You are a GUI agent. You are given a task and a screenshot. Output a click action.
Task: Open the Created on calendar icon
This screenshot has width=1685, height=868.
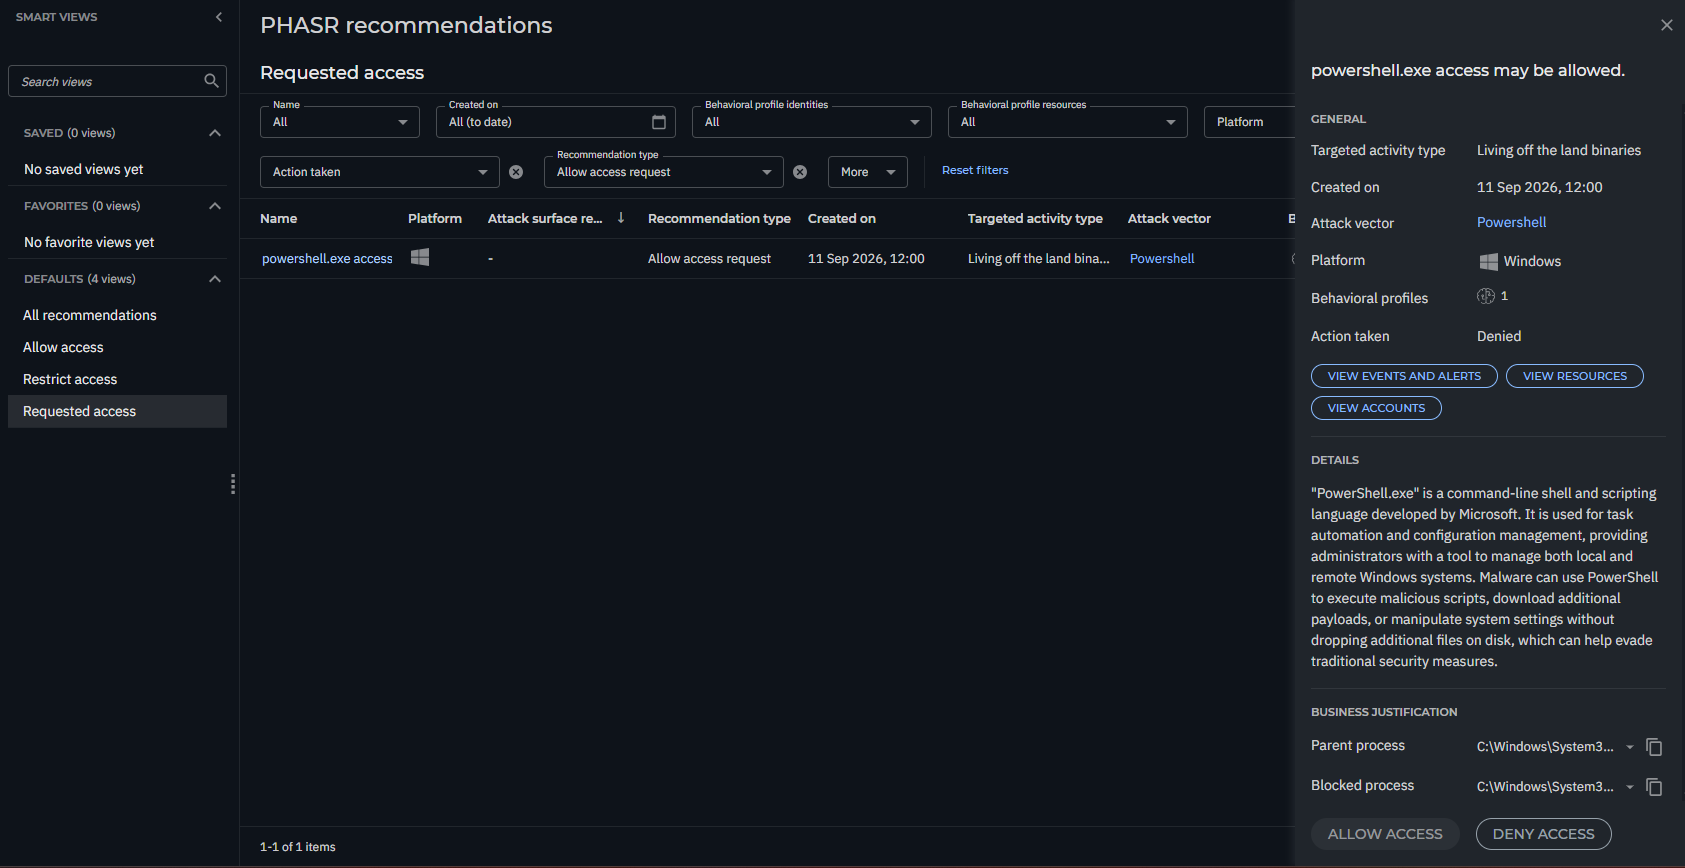click(x=659, y=122)
